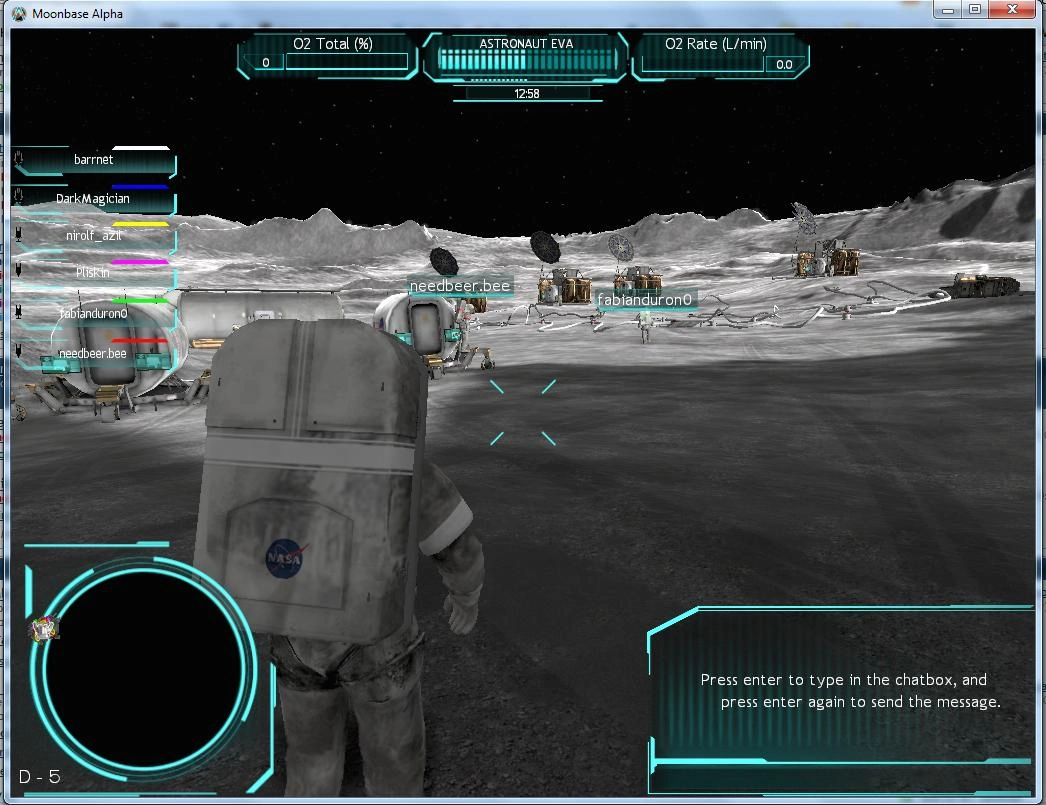Maximize the Moonbase Alpha window
Viewport: 1046px width, 805px height.
click(x=975, y=9)
